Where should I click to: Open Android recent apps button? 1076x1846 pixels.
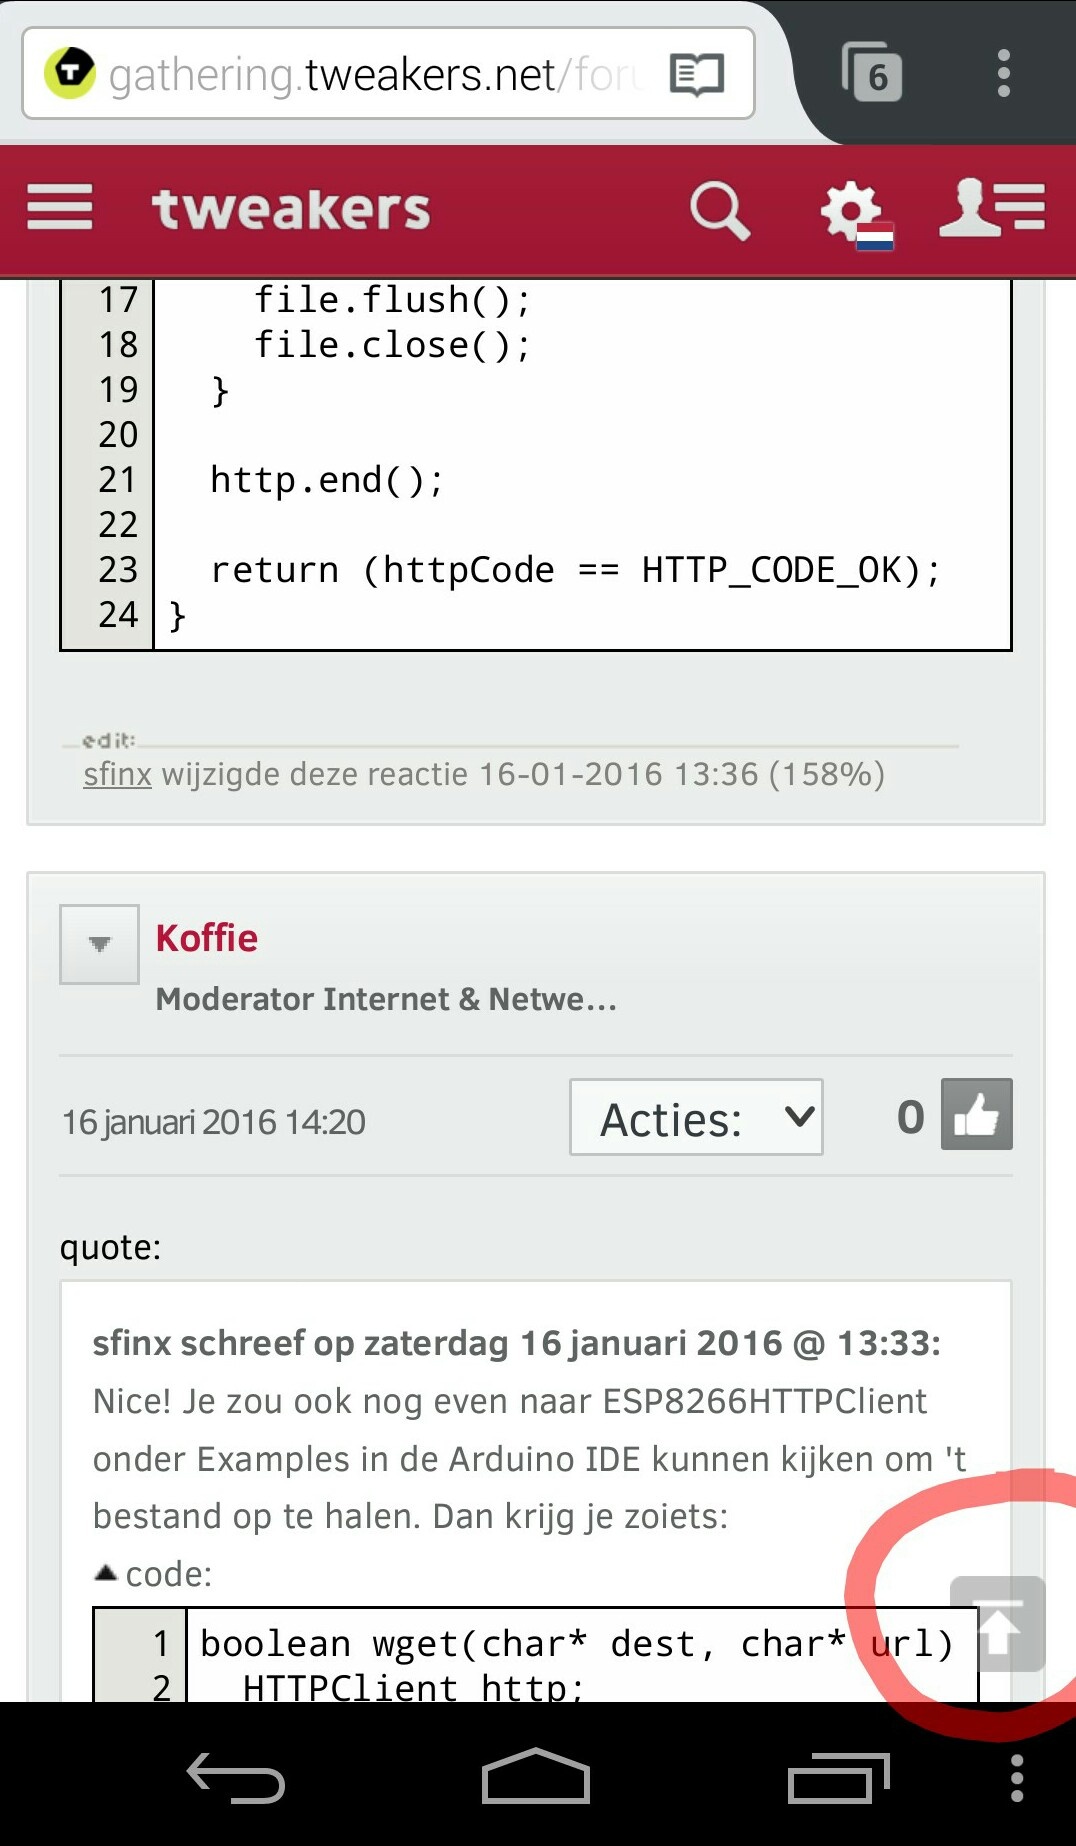[839, 1779]
